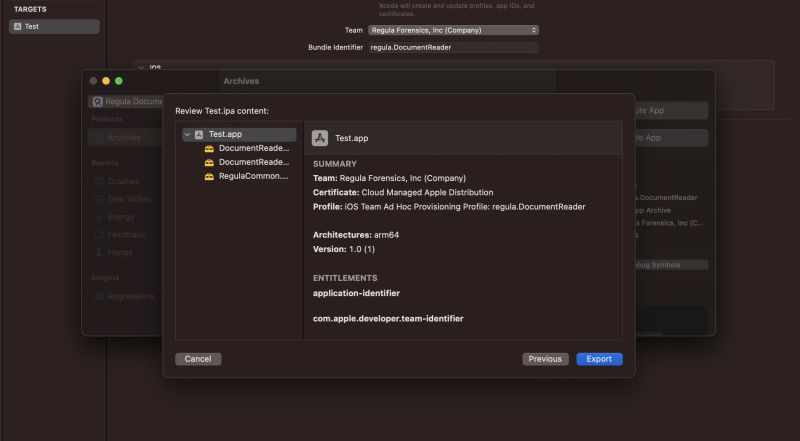Click Distribute App in Organizer window

tap(671, 110)
